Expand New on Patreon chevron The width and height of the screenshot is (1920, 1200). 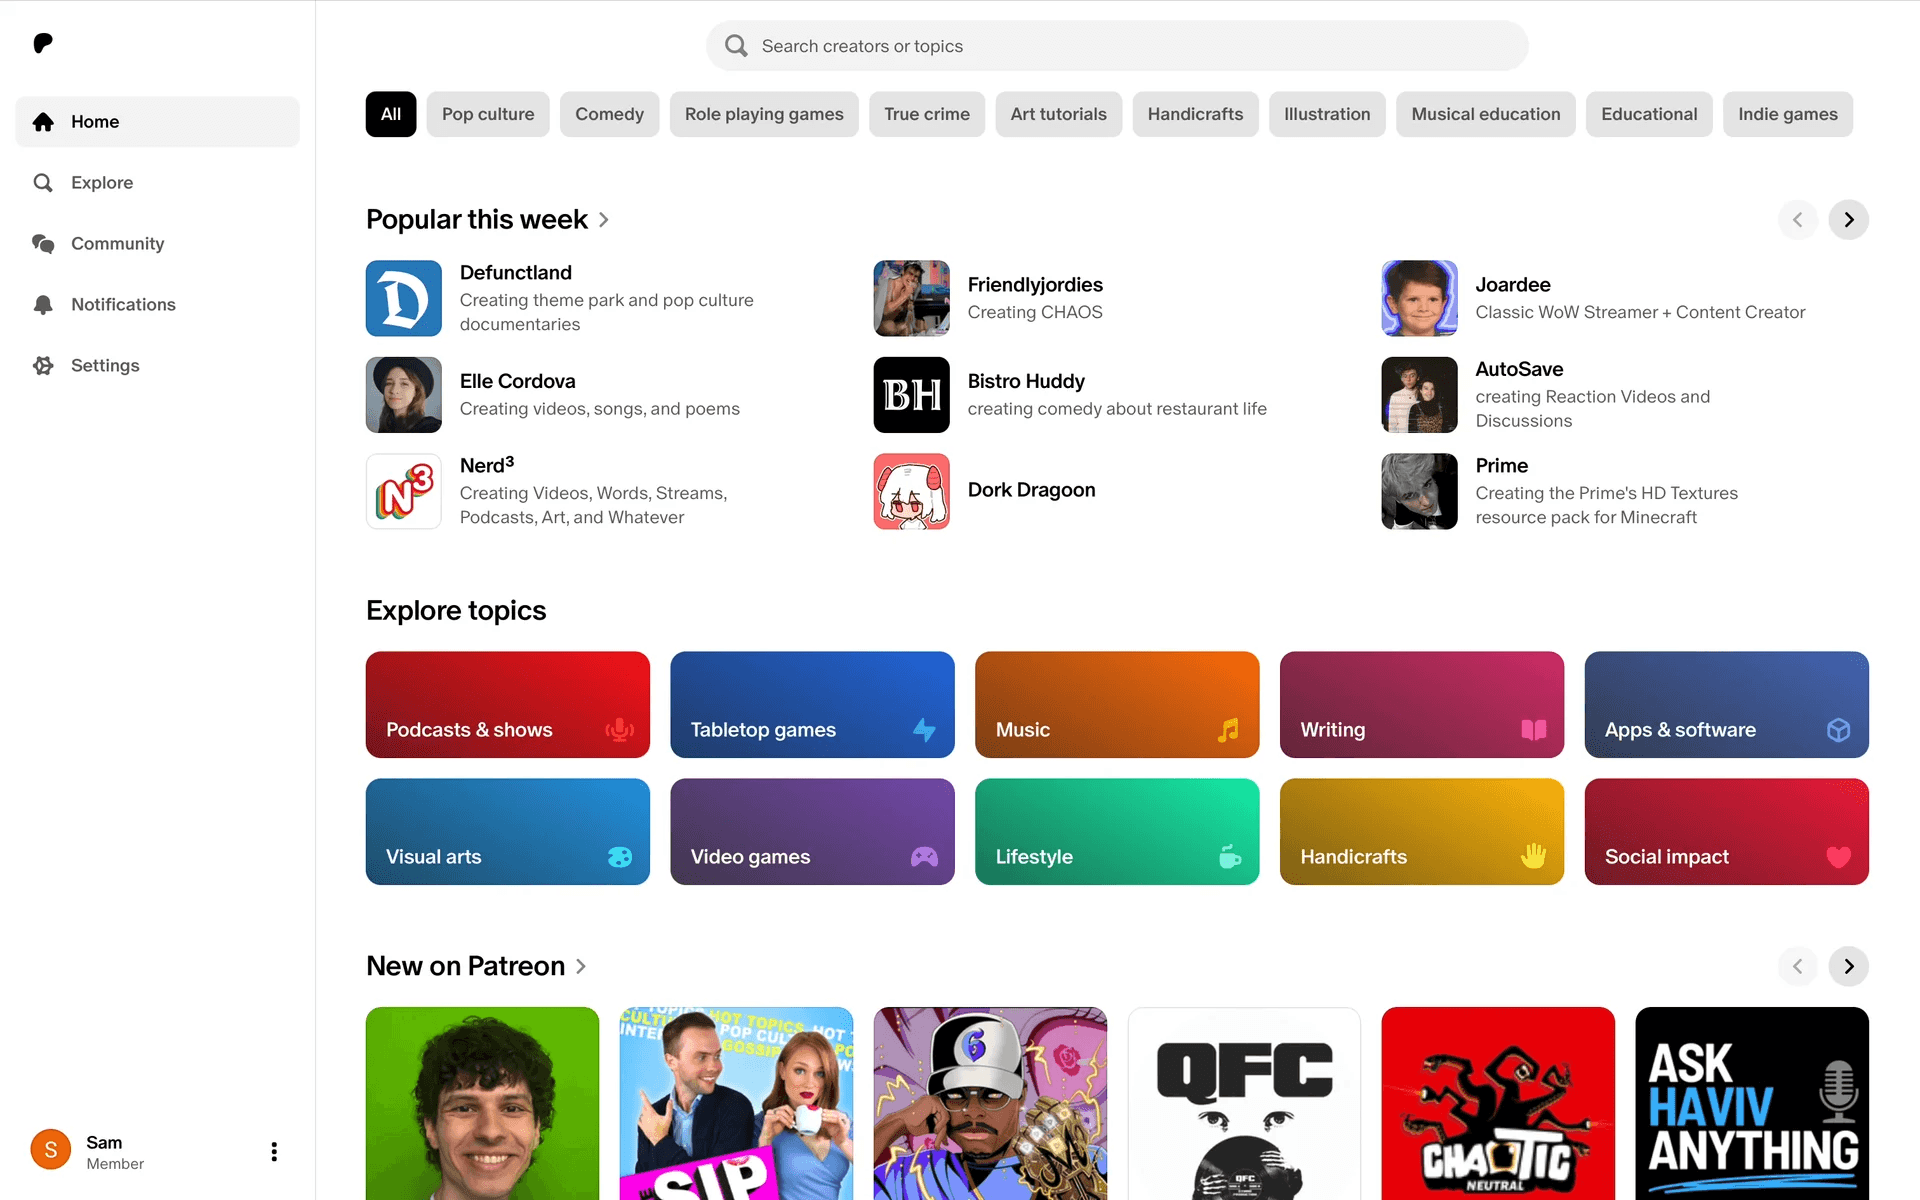581,967
